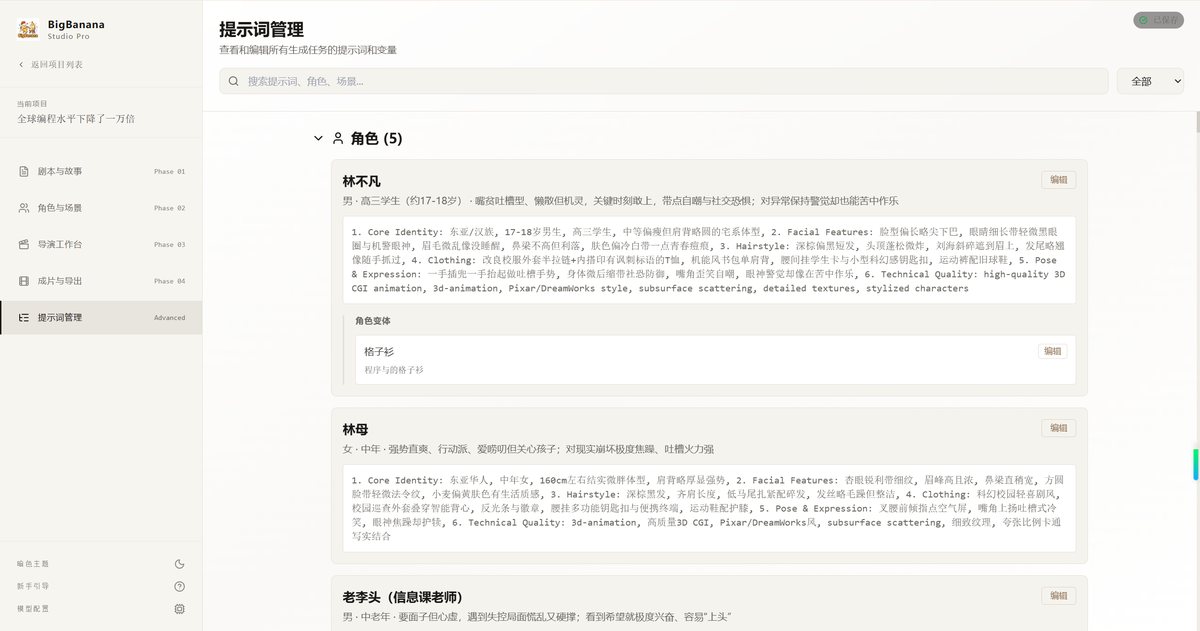Viewport: 1200px width, 631px height.
Task: Collapse the 角色 (5) section chevron
Action: tap(318, 139)
